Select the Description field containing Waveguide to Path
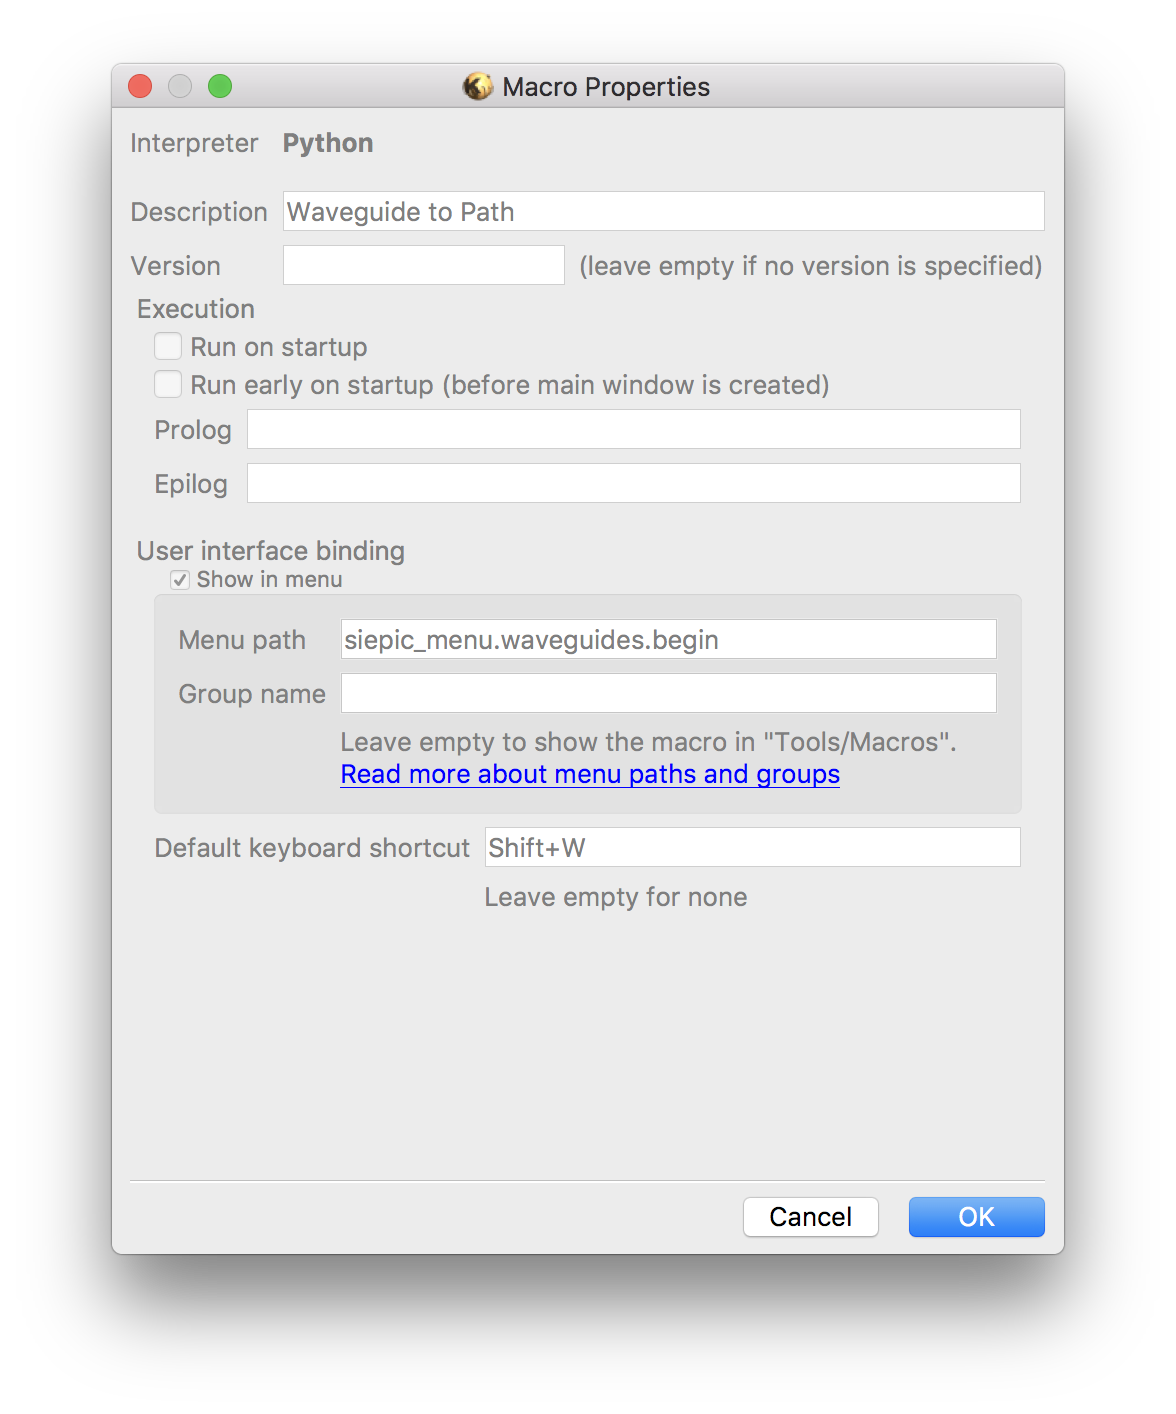This screenshot has width=1176, height=1414. (663, 211)
